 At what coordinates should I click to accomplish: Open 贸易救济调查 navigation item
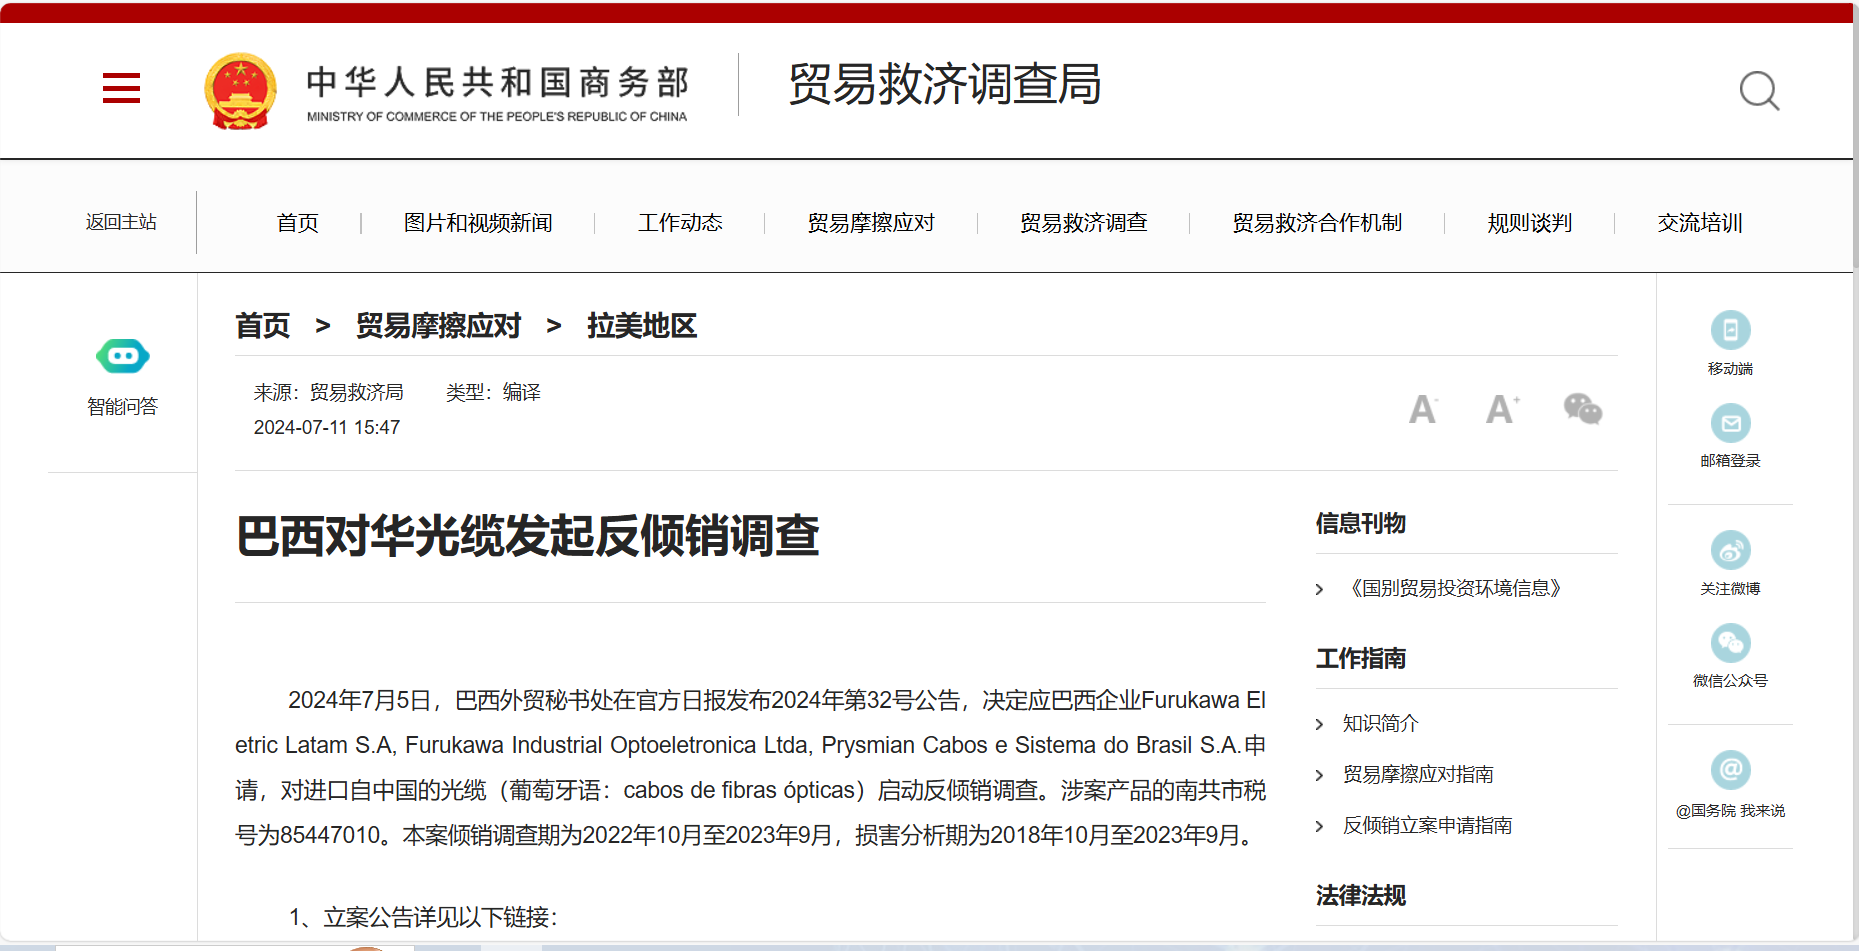pos(1084,223)
